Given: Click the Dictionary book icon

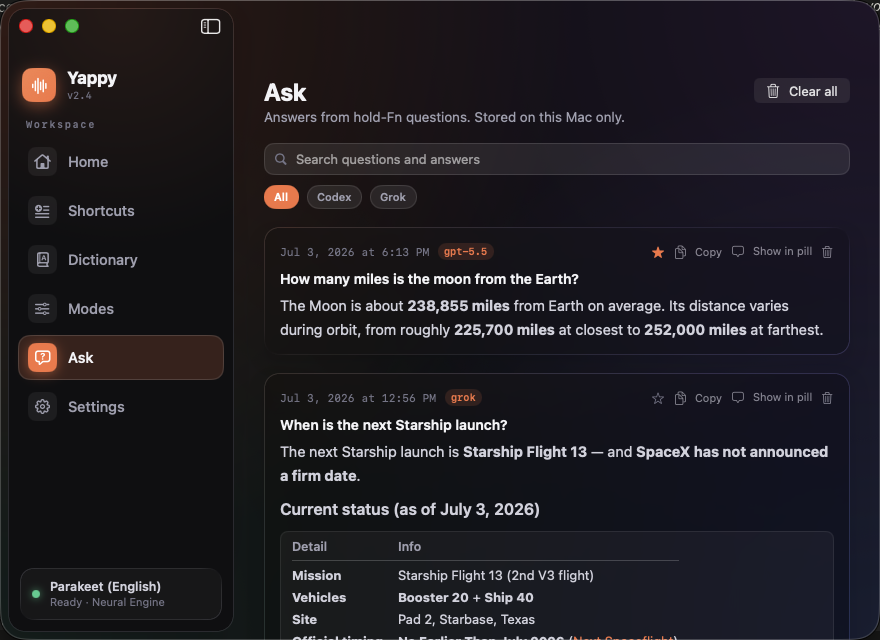Looking at the screenshot, I should (42, 259).
